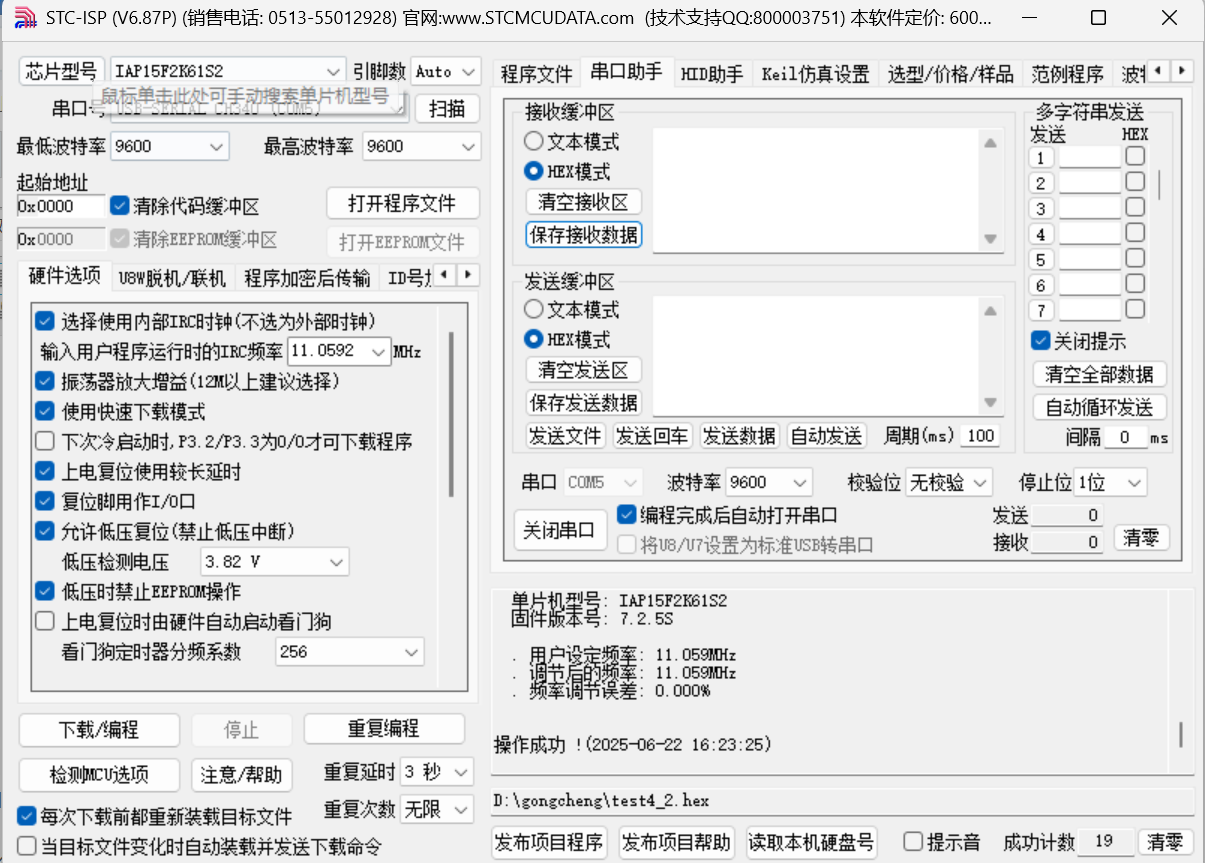This screenshot has height=863, width=1205.
Task: Click the receive buffer's scroll-down arrow
Action: [990, 239]
